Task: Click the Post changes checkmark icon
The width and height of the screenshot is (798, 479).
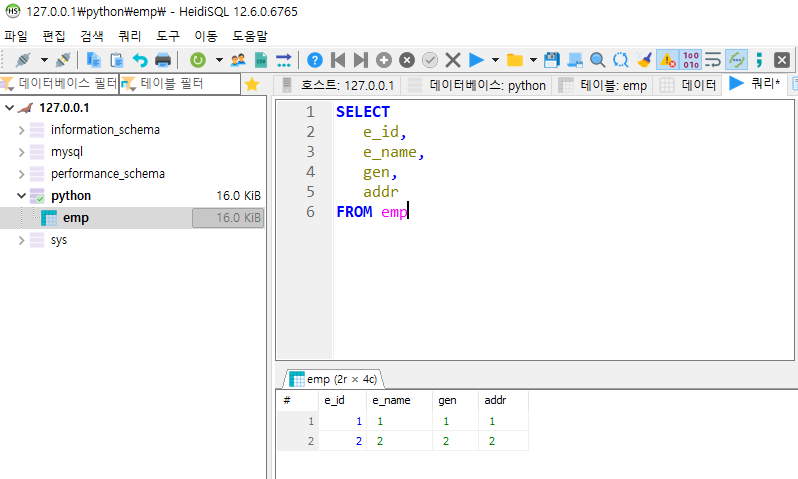Action: (x=430, y=60)
